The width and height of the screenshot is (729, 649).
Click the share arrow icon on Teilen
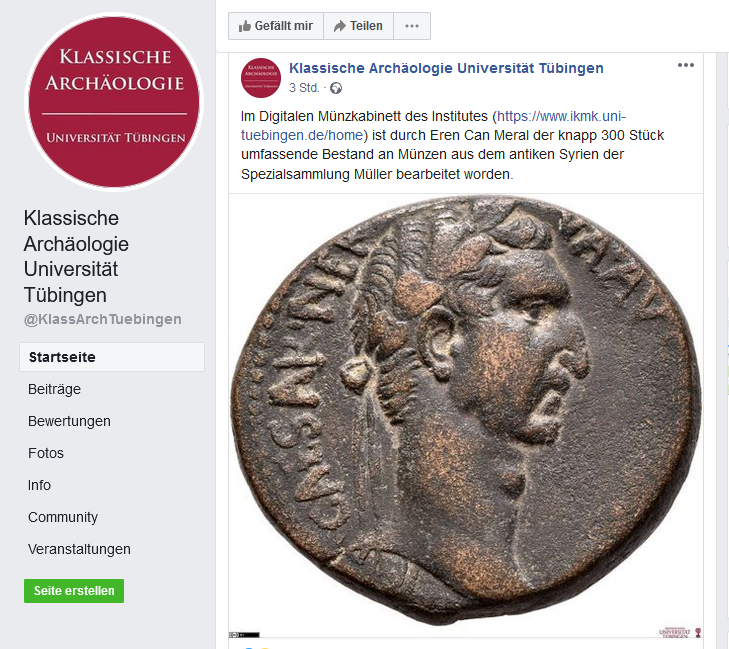(x=340, y=26)
